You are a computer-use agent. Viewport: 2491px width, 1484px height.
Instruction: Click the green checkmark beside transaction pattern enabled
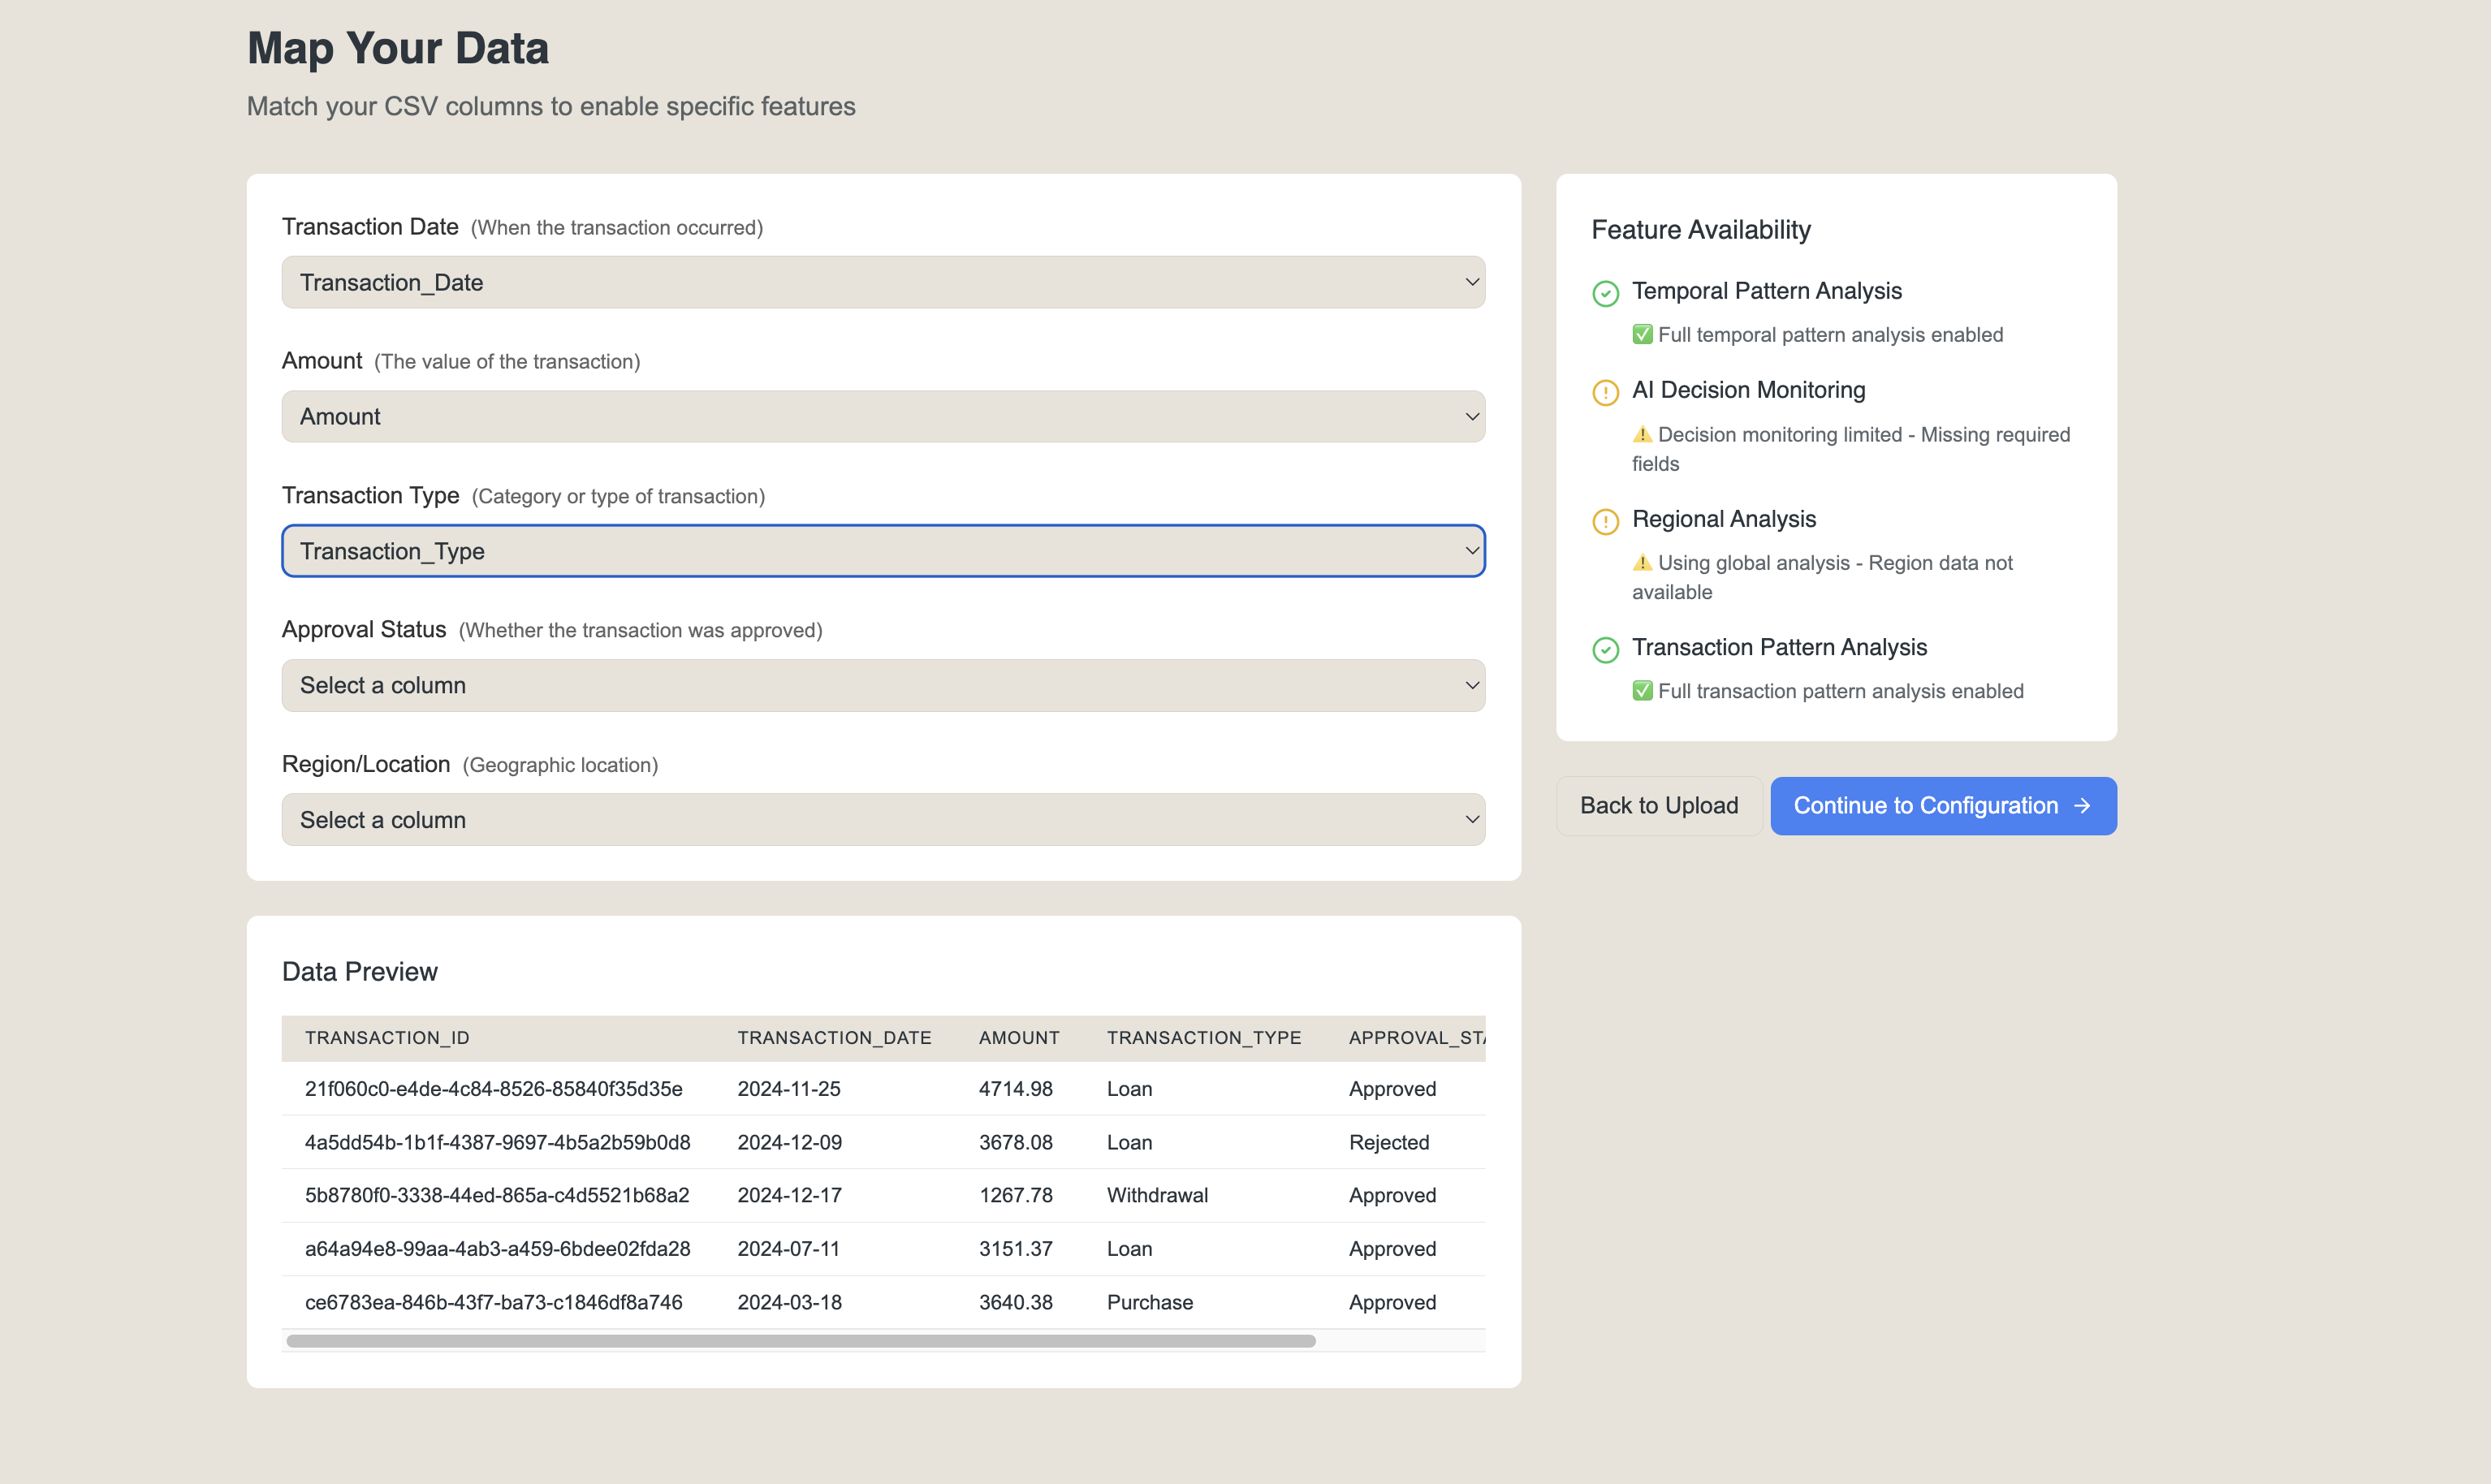[1642, 690]
